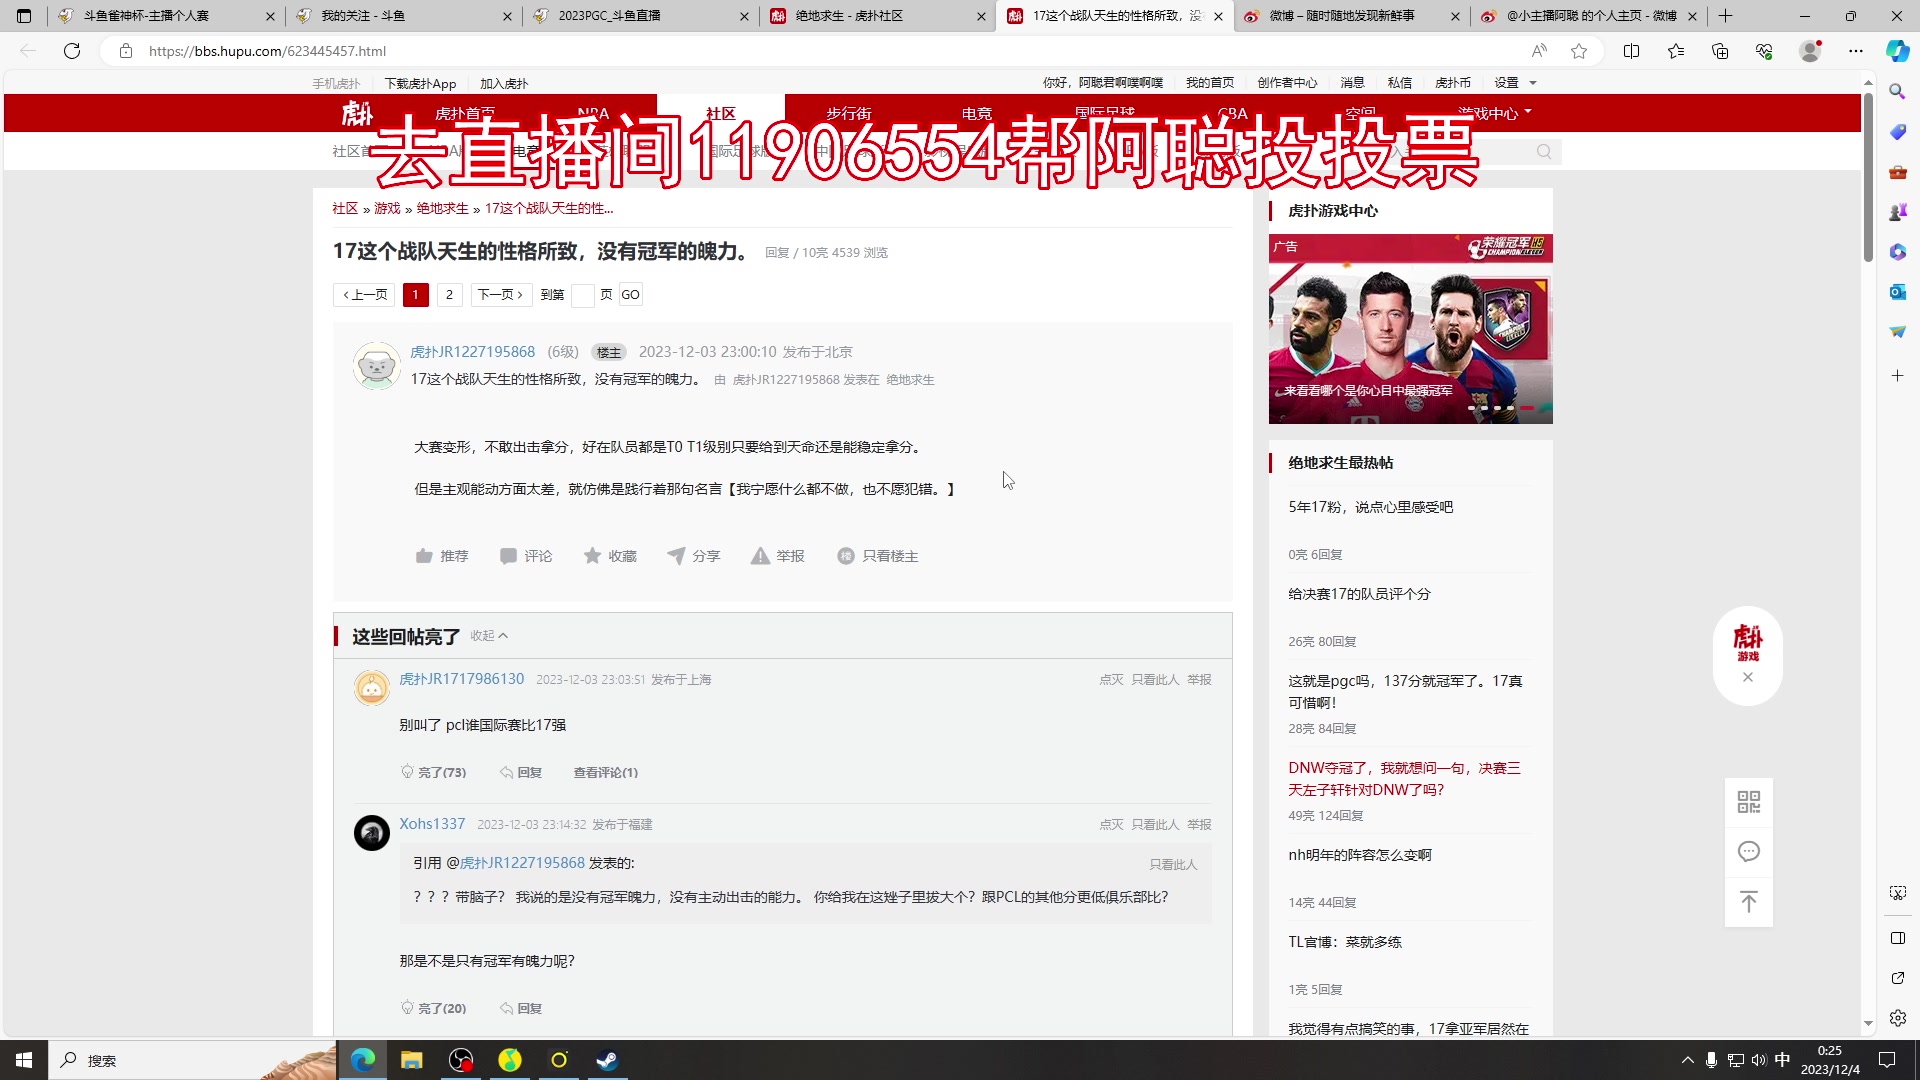Click page scrollbar thumb
The image size is (1920, 1080).
[x=1868, y=176]
